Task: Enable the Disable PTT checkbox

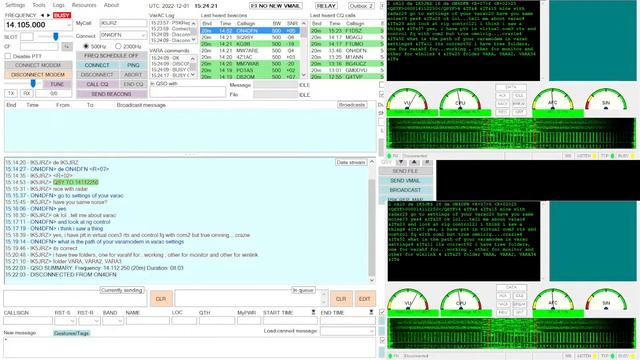Action: point(8,56)
